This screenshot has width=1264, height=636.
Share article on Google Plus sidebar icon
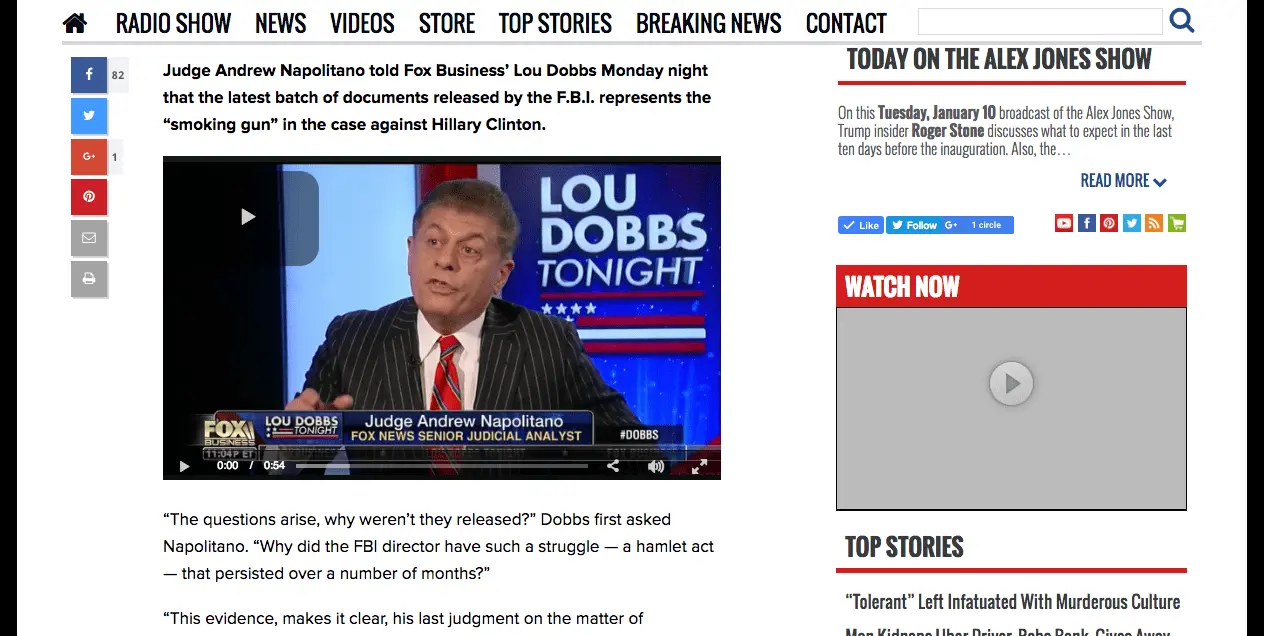pyautogui.click(x=89, y=157)
